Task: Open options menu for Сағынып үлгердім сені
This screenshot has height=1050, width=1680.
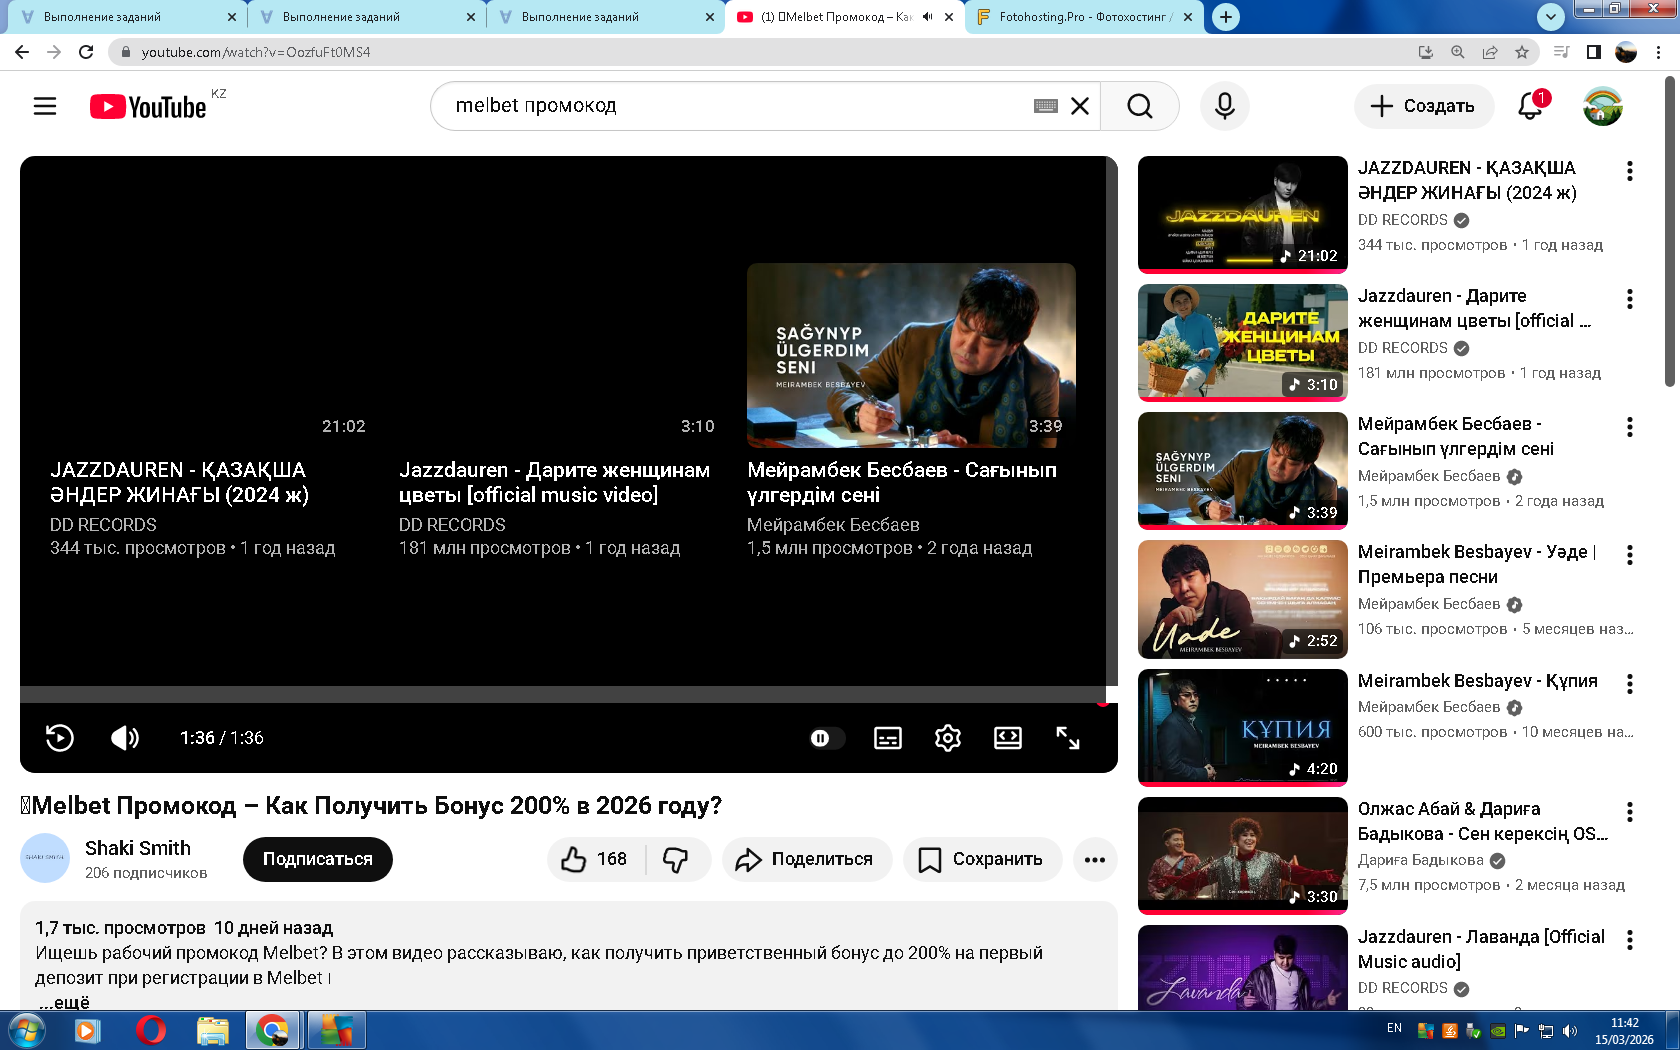Action: [x=1630, y=427]
